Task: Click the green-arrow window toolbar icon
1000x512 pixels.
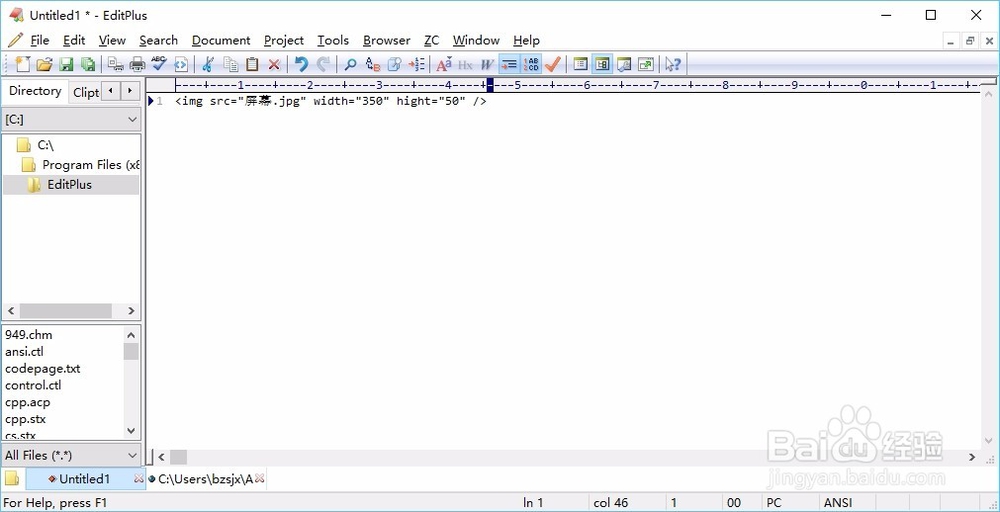Action: 645,64
